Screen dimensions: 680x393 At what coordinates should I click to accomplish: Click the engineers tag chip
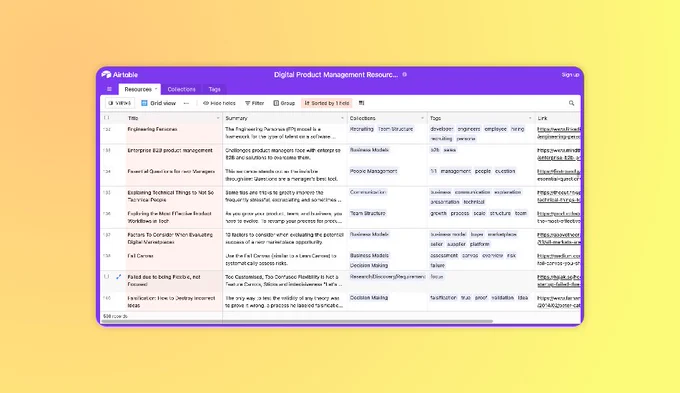(x=468, y=129)
